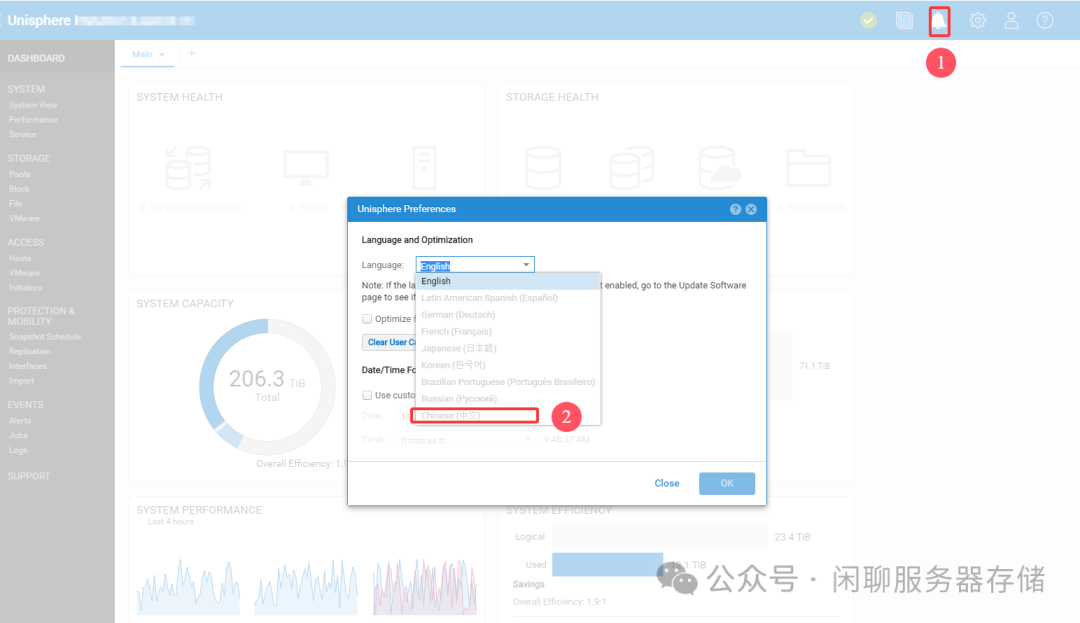The height and width of the screenshot is (623, 1080).
Task: Click the first System Performance sparkline chart
Action: (188, 587)
